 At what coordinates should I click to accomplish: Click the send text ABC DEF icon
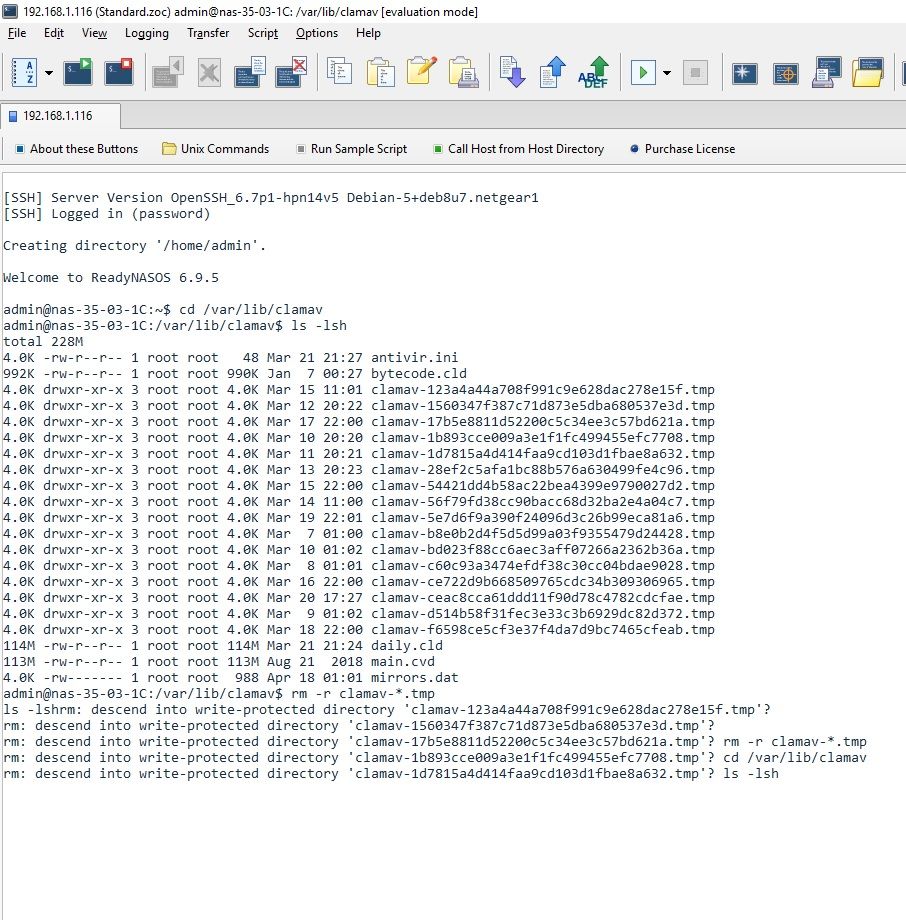point(593,72)
